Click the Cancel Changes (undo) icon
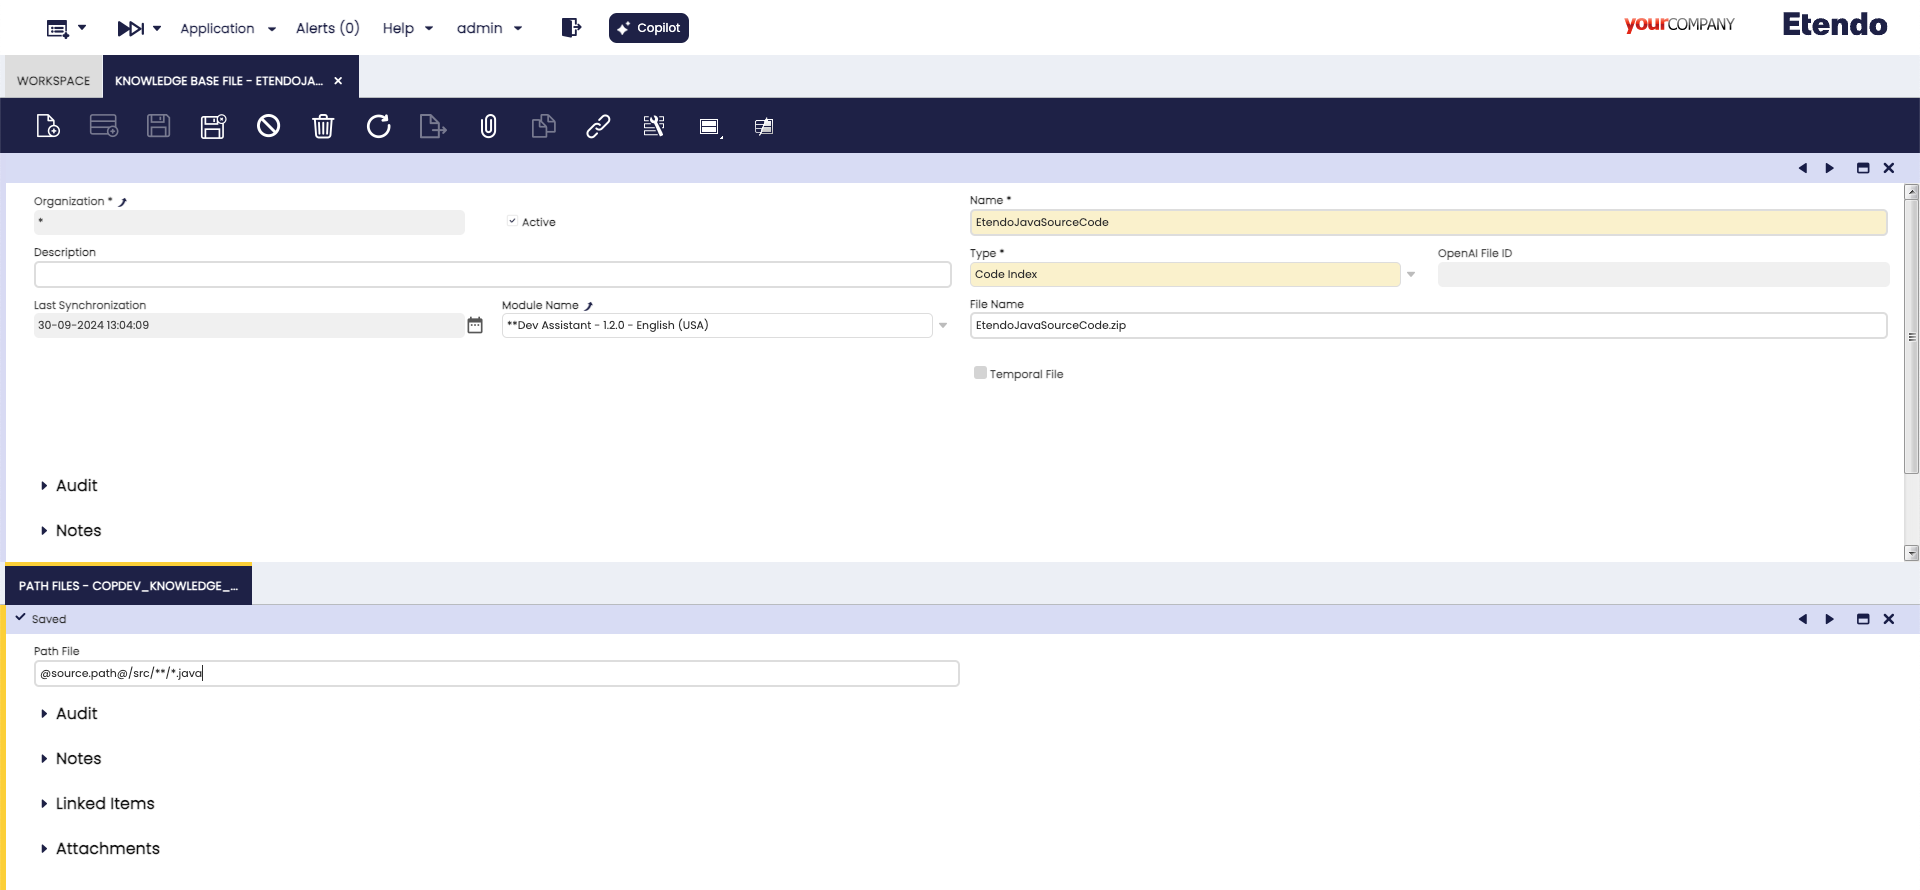The image size is (1920, 890). pos(268,126)
